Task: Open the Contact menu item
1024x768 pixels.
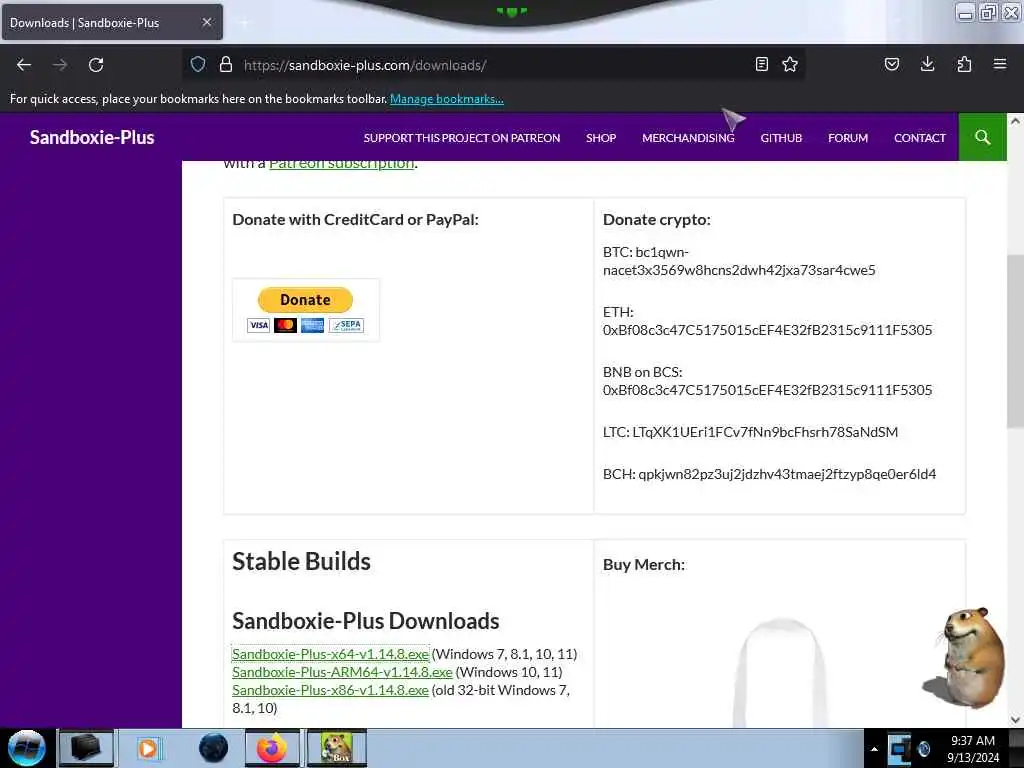Action: [x=920, y=138]
